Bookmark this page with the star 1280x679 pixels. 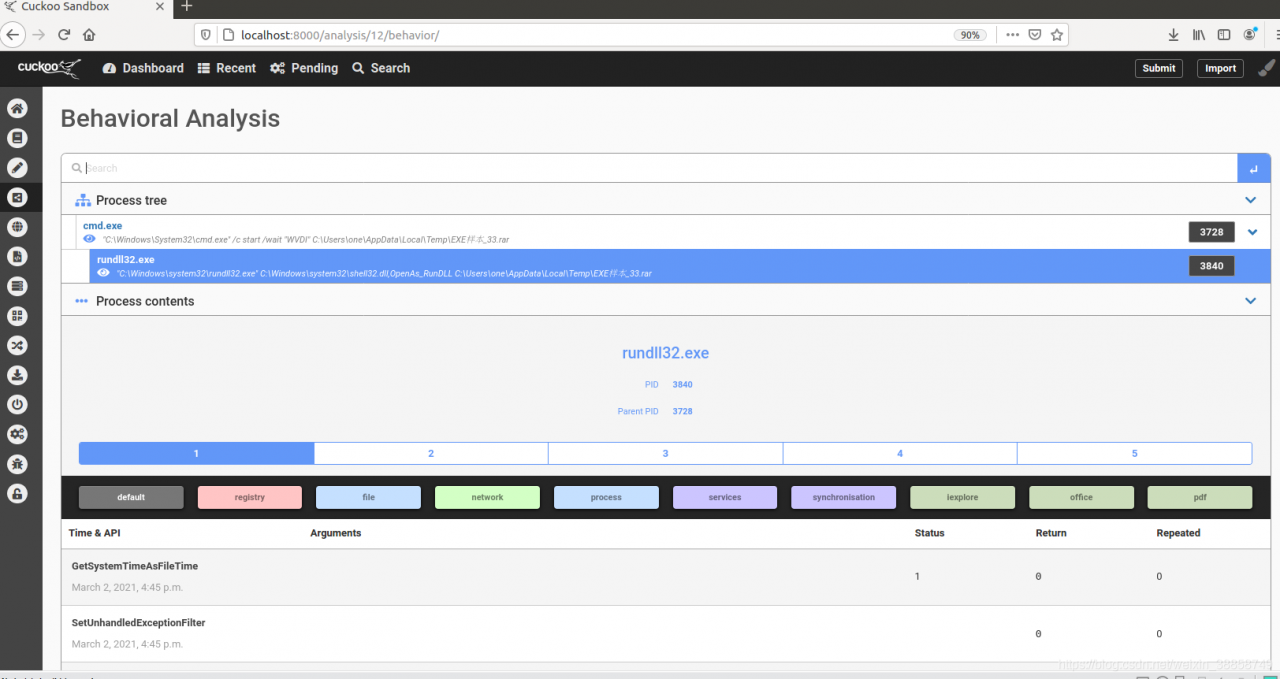[1057, 34]
